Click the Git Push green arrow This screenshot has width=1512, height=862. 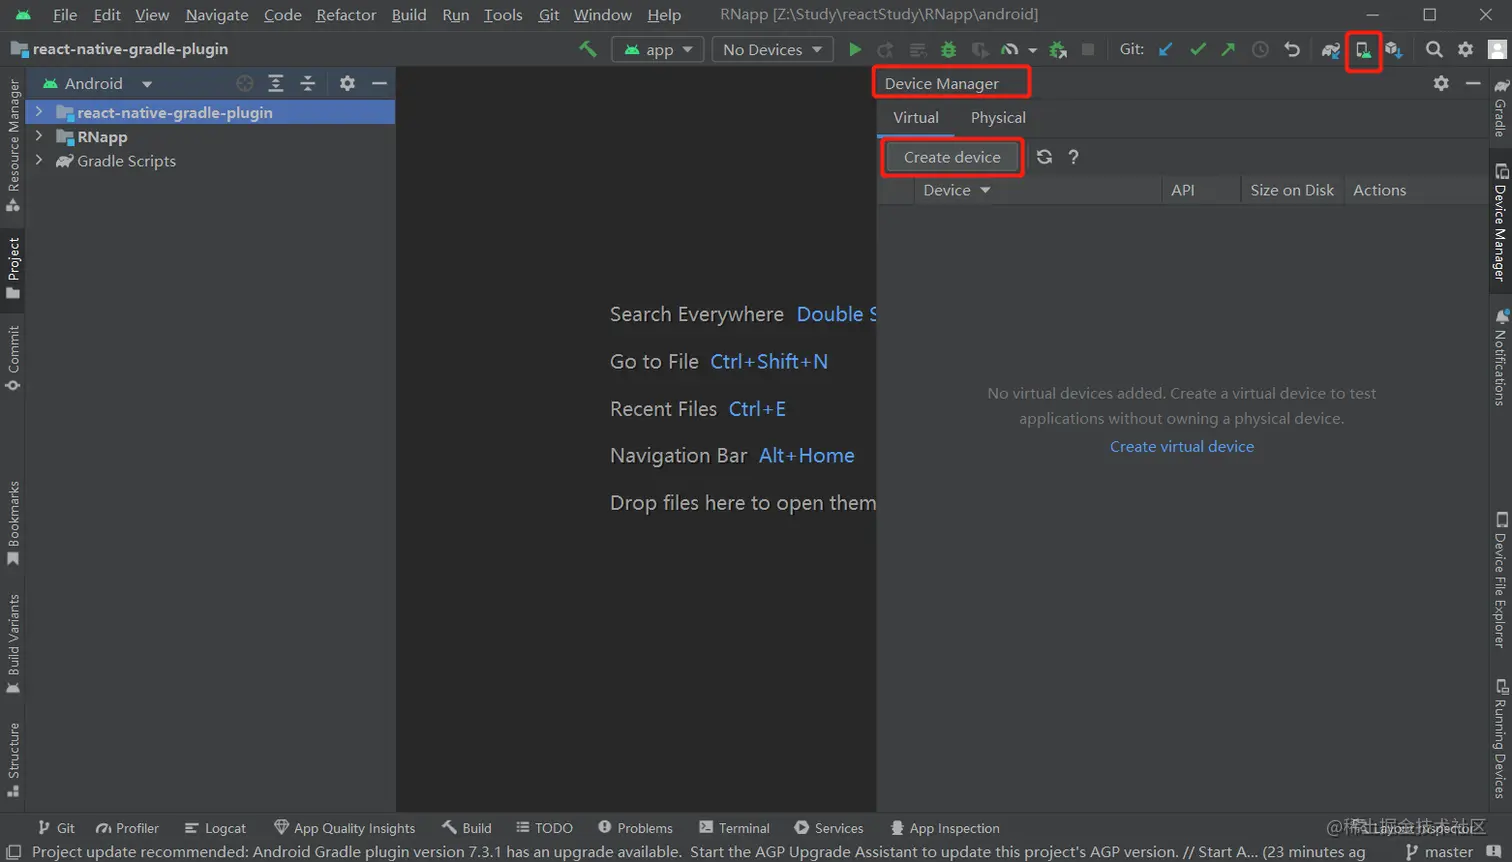[1228, 49]
